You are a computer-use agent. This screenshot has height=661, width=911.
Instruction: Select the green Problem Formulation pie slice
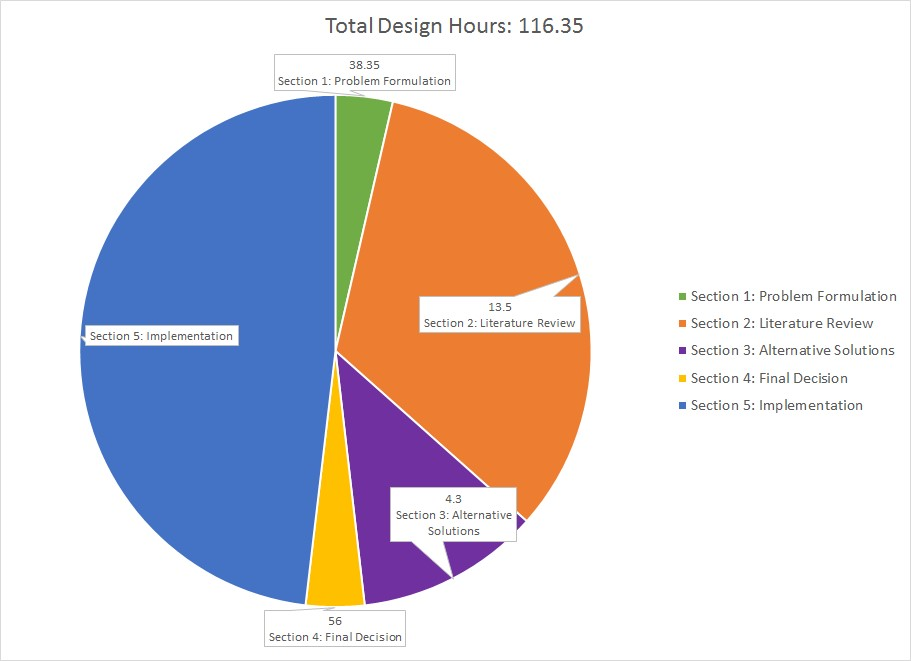pos(360,125)
